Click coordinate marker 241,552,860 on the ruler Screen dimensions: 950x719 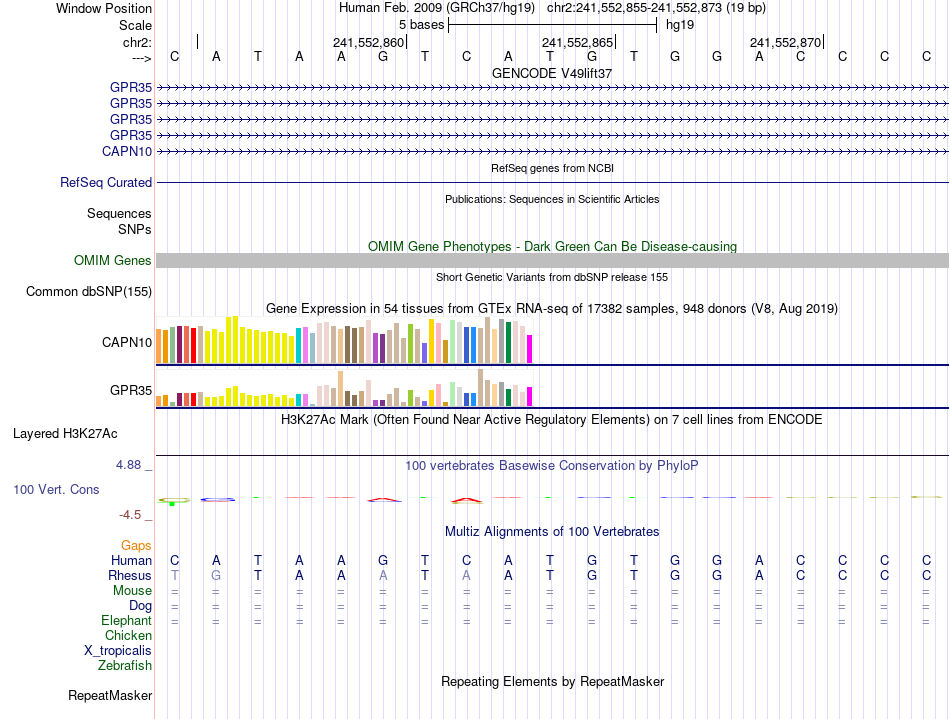click(x=368, y=42)
